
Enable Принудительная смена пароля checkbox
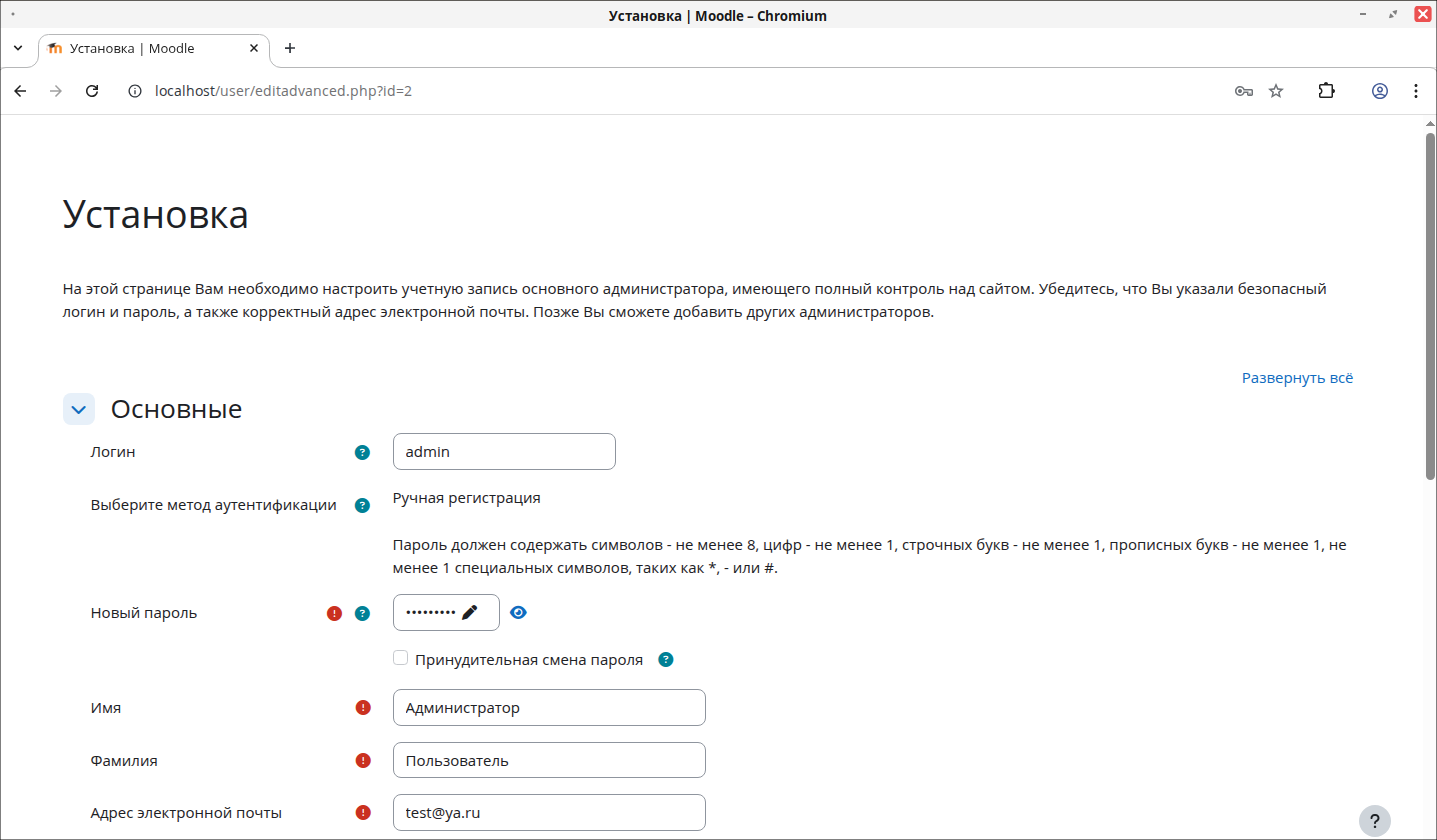pyautogui.click(x=401, y=658)
